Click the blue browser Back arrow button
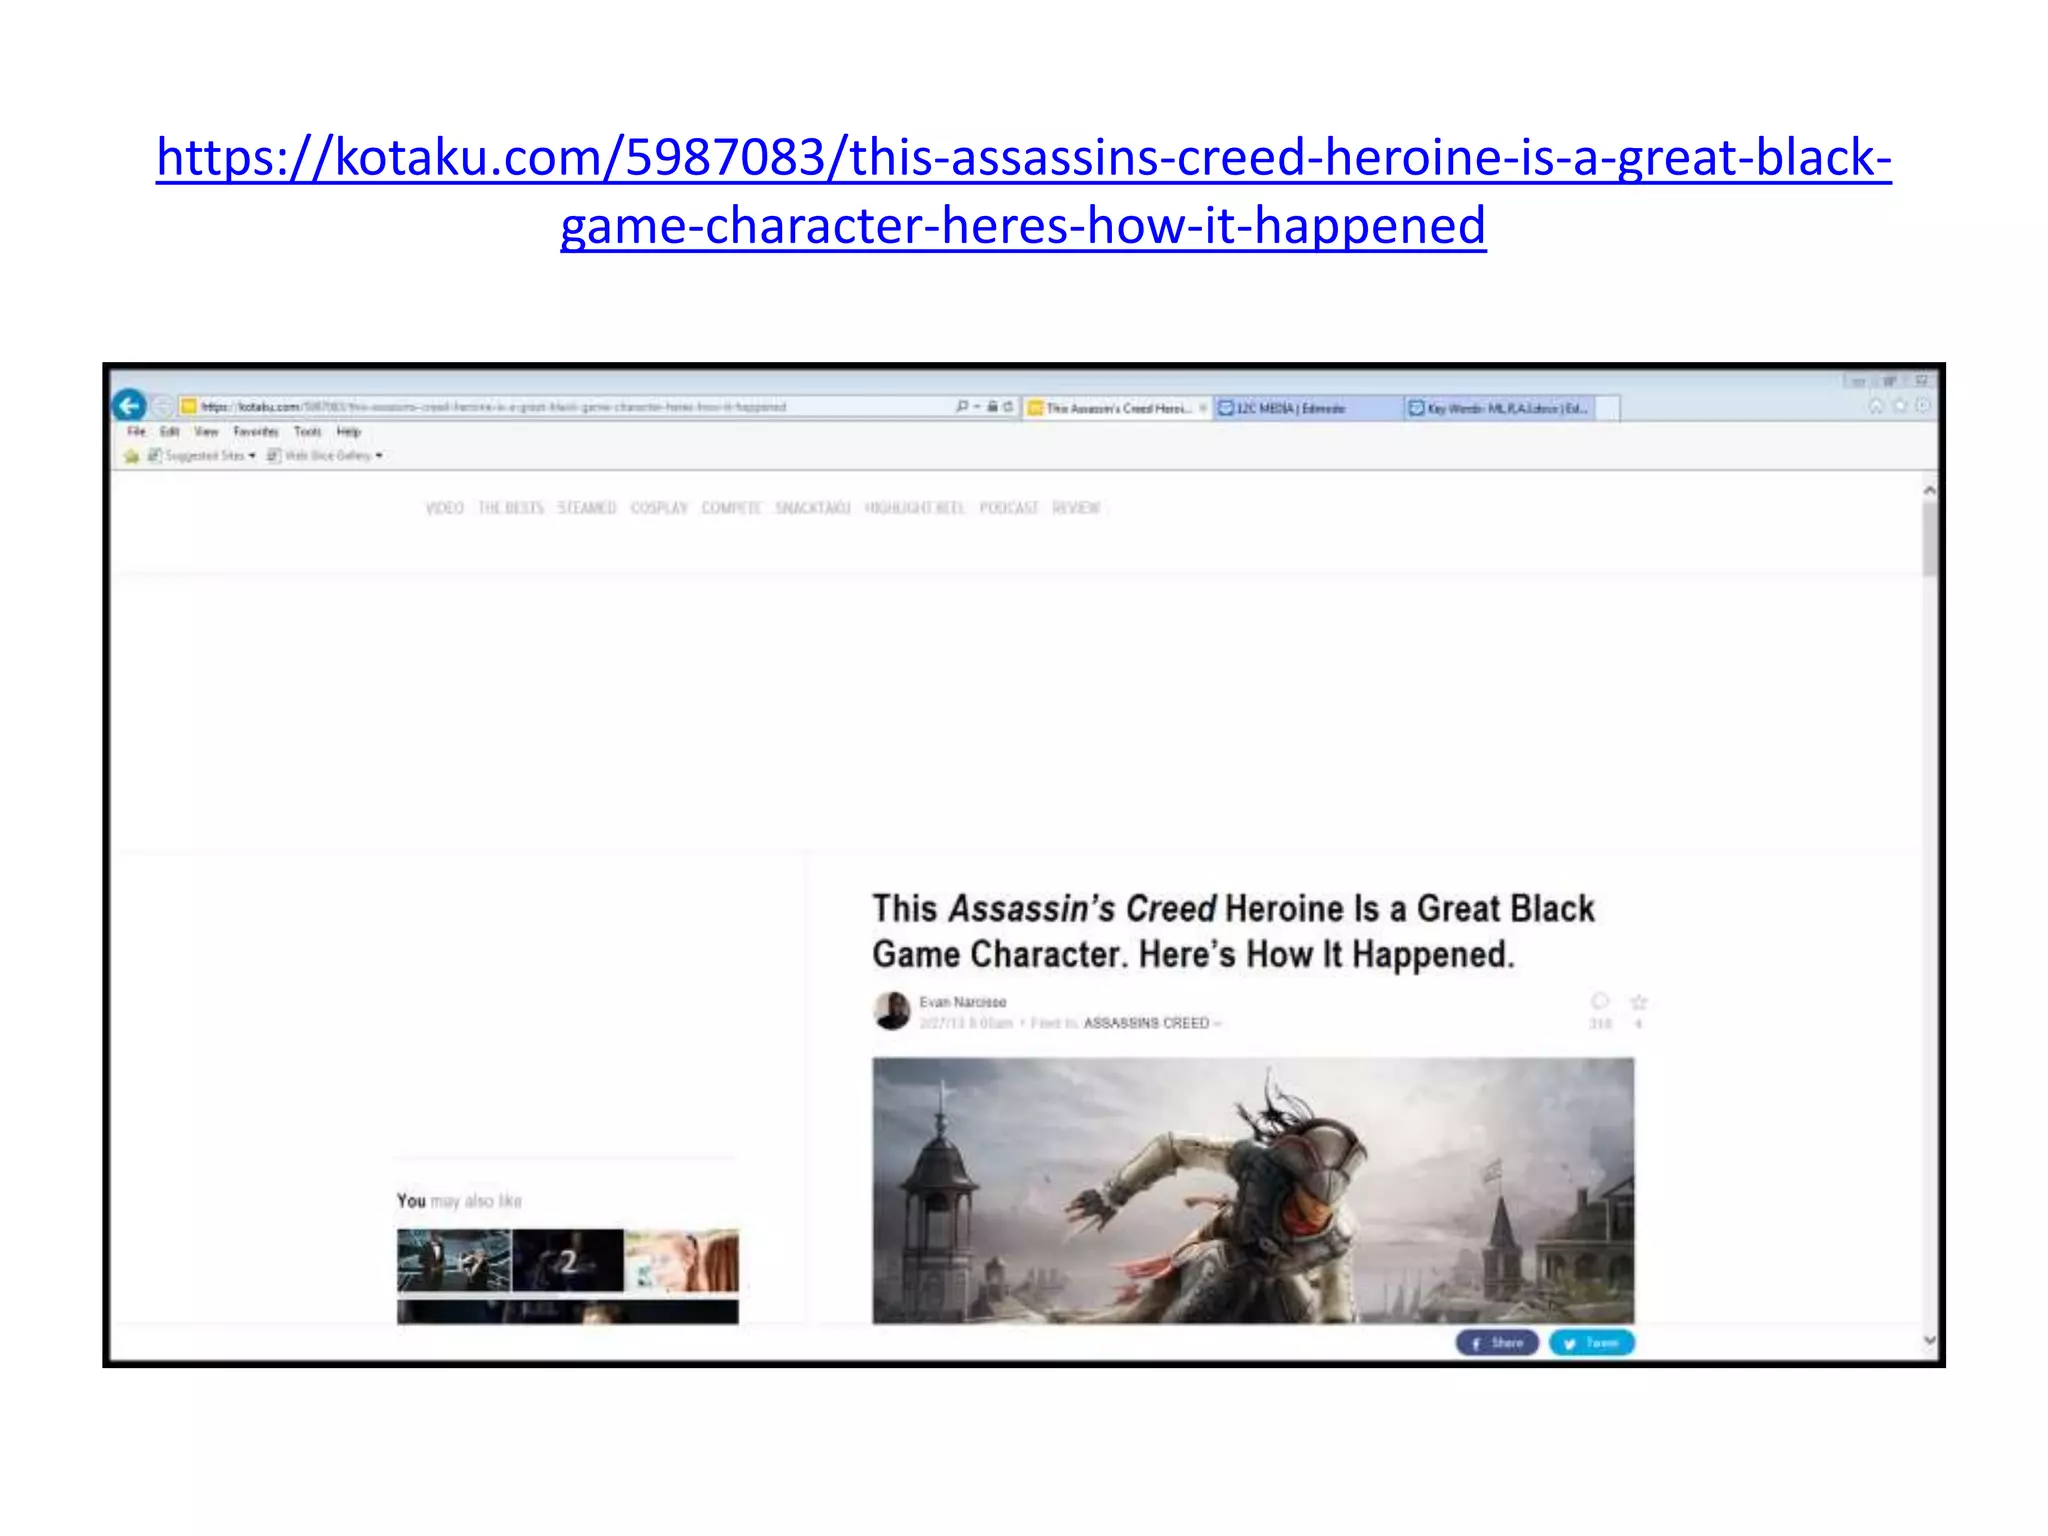The width and height of the screenshot is (2048, 1536). pos(129,405)
